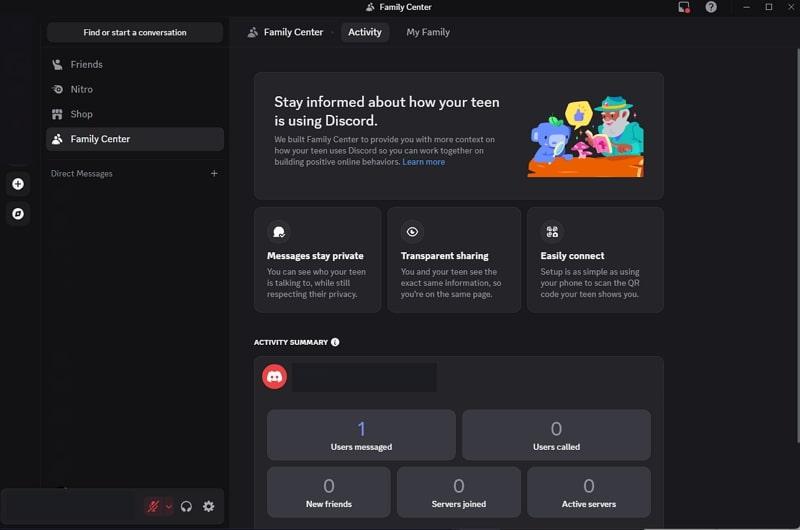Open the Inbox icon in the title bar
Viewport: 800px width, 530px height.
684,7
